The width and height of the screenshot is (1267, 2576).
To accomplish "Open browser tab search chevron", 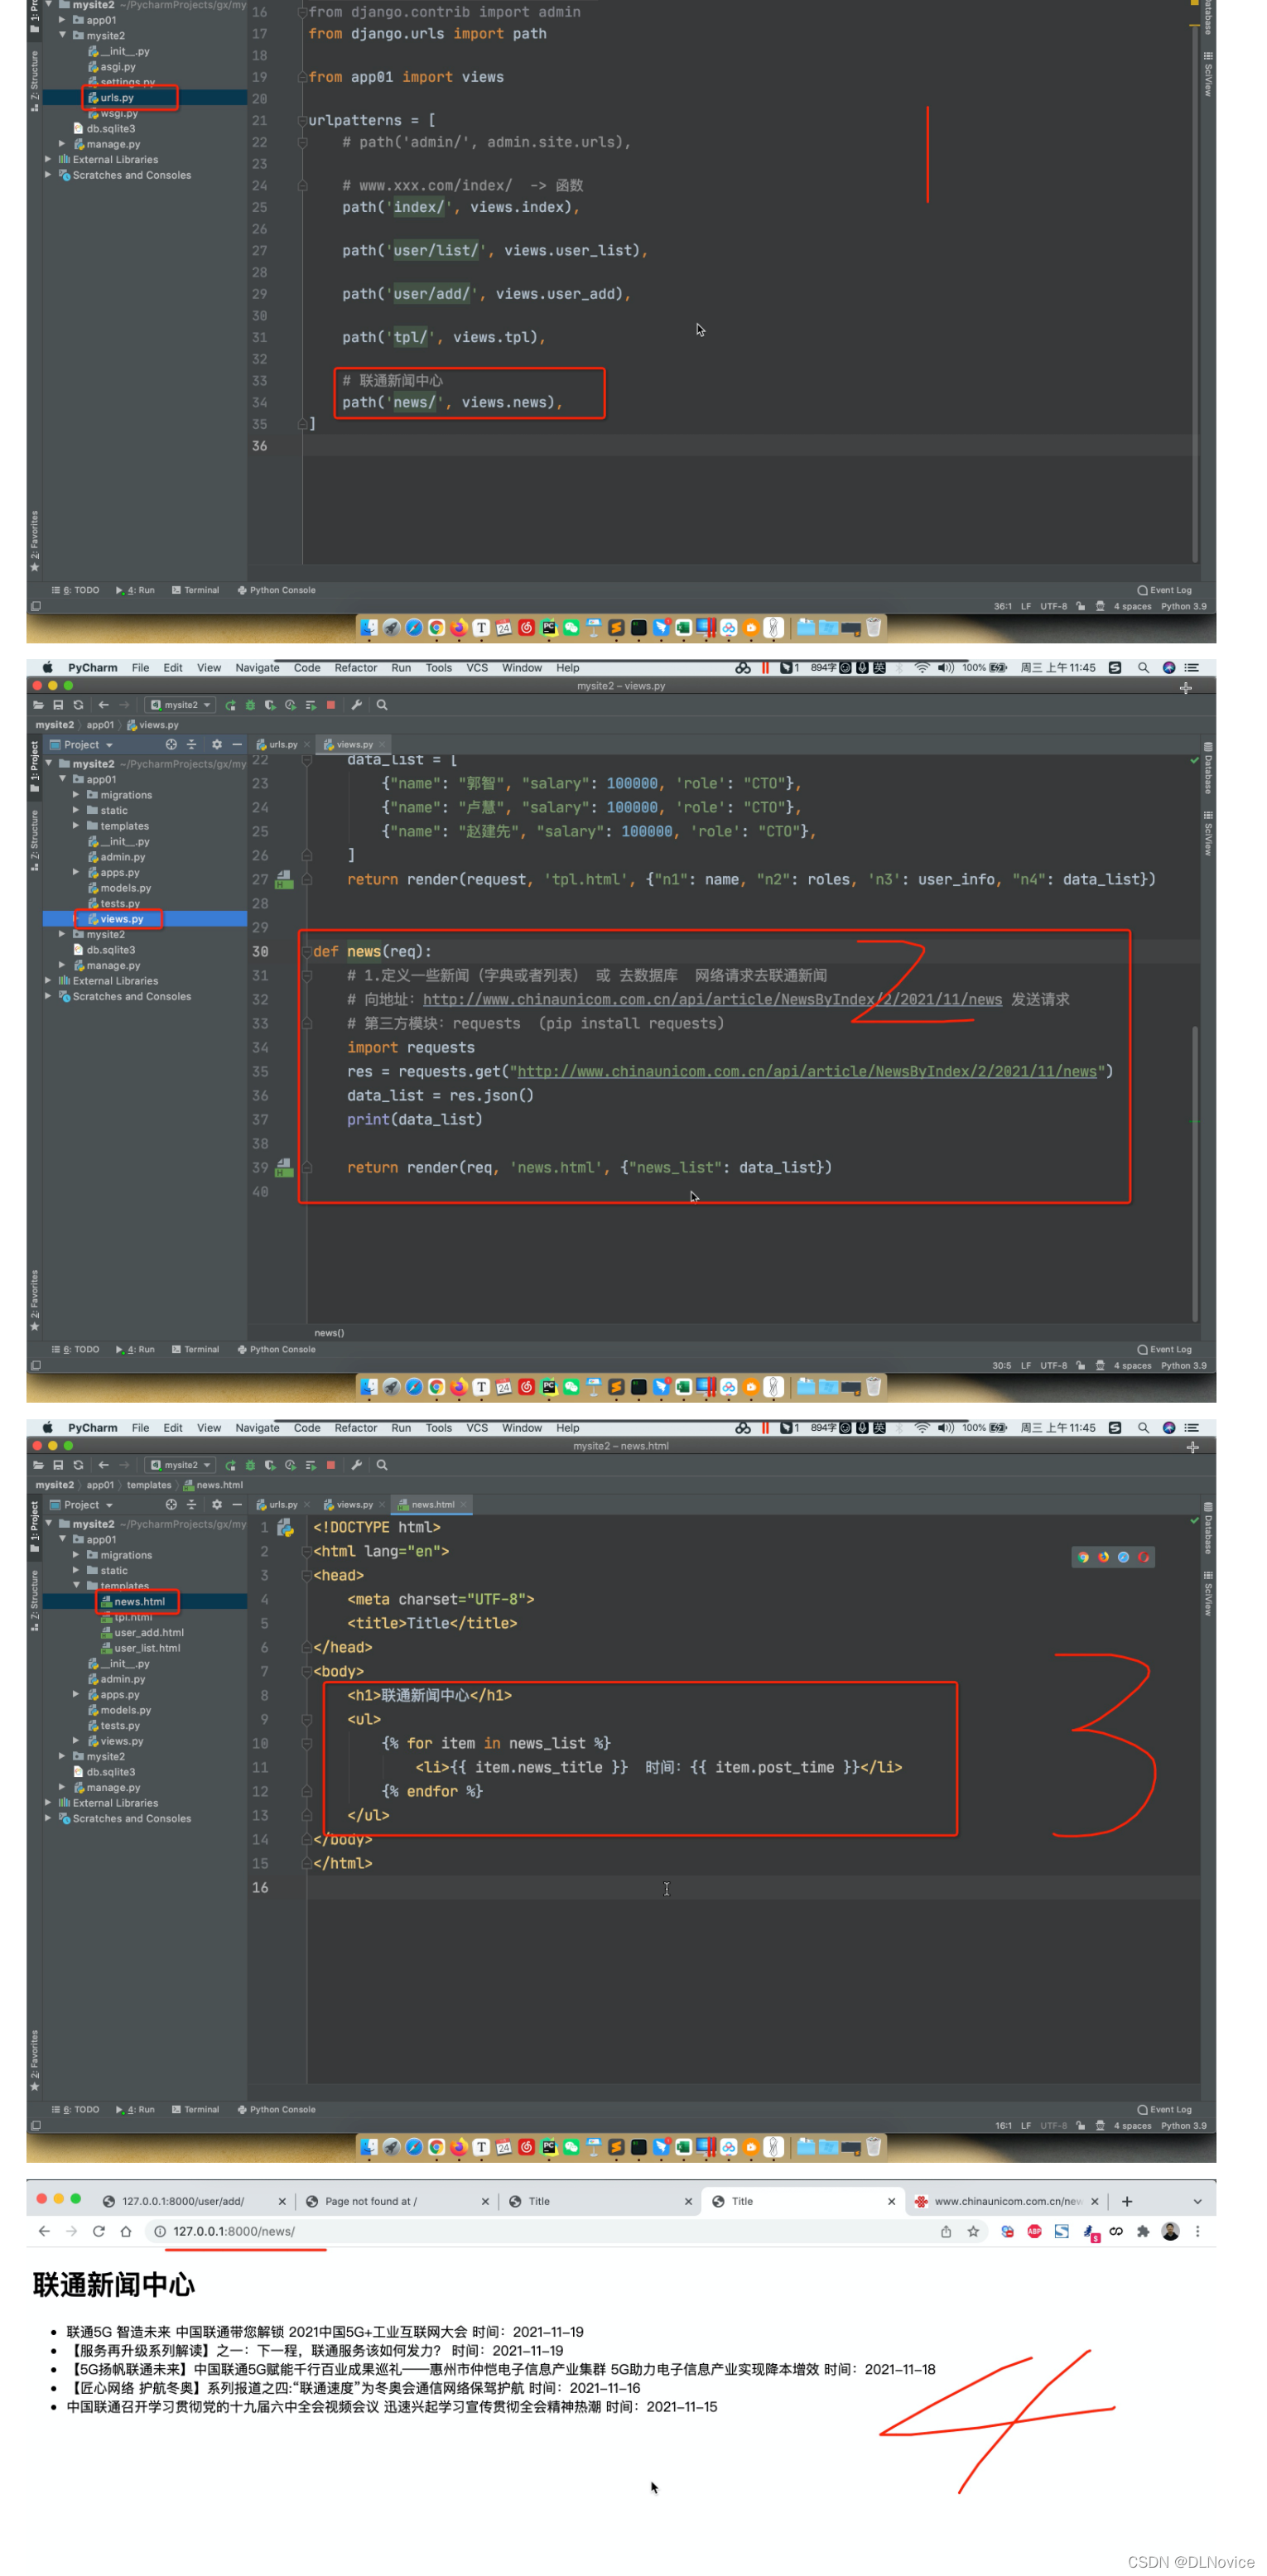I will (x=1197, y=2201).
